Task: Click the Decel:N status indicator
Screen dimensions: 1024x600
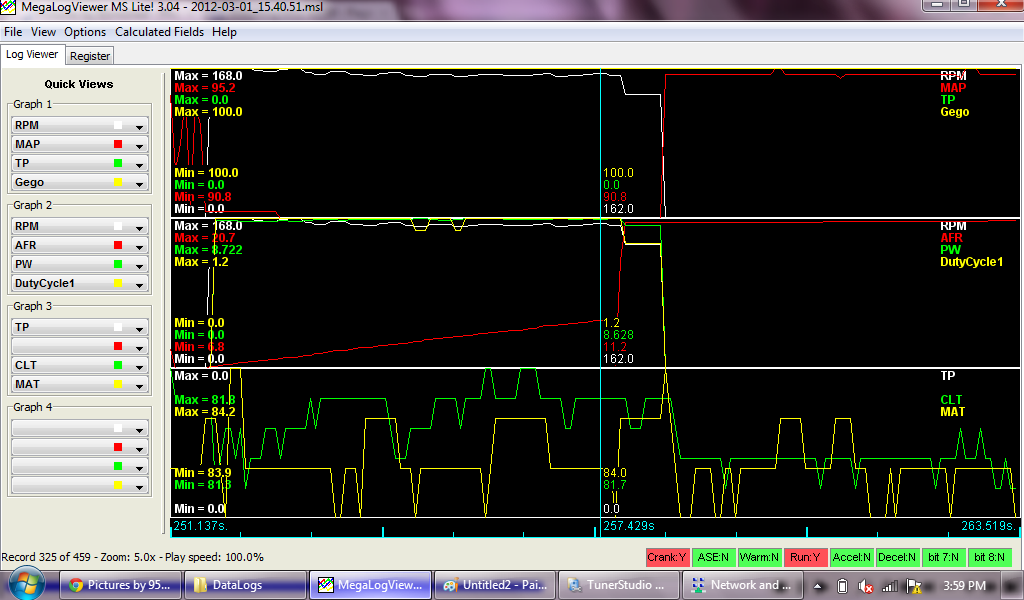Action: (897, 558)
